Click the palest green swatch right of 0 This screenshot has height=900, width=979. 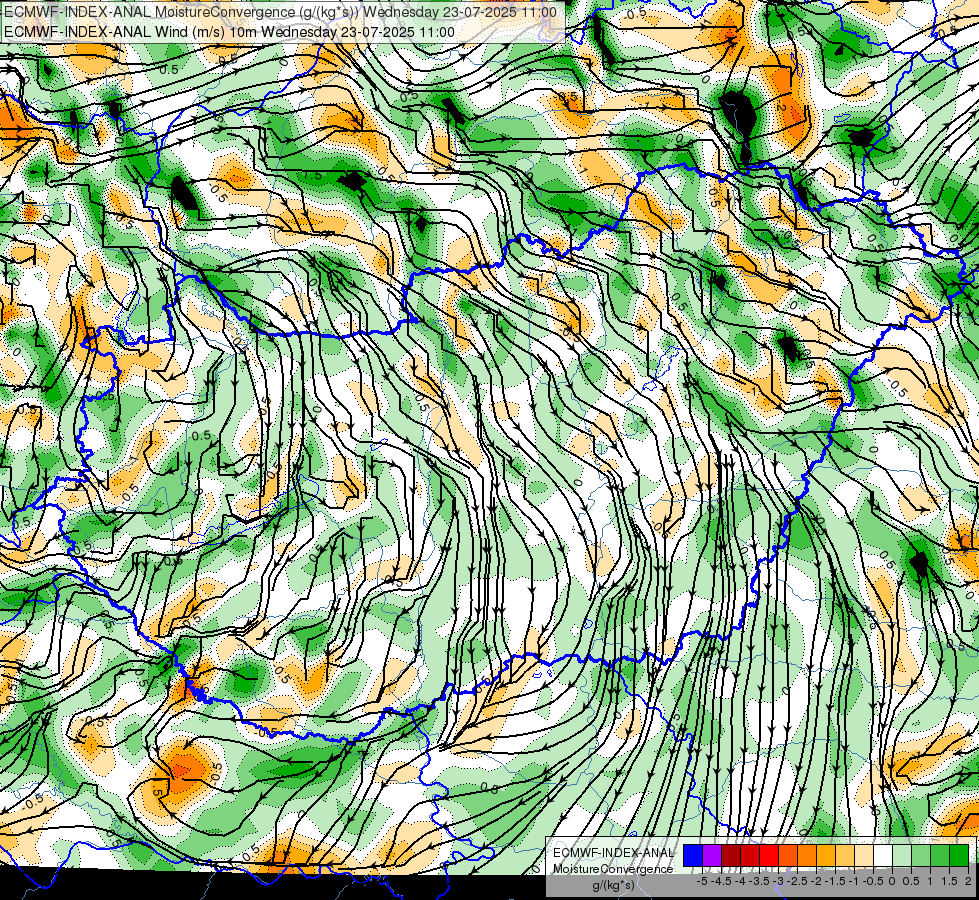(x=902, y=856)
